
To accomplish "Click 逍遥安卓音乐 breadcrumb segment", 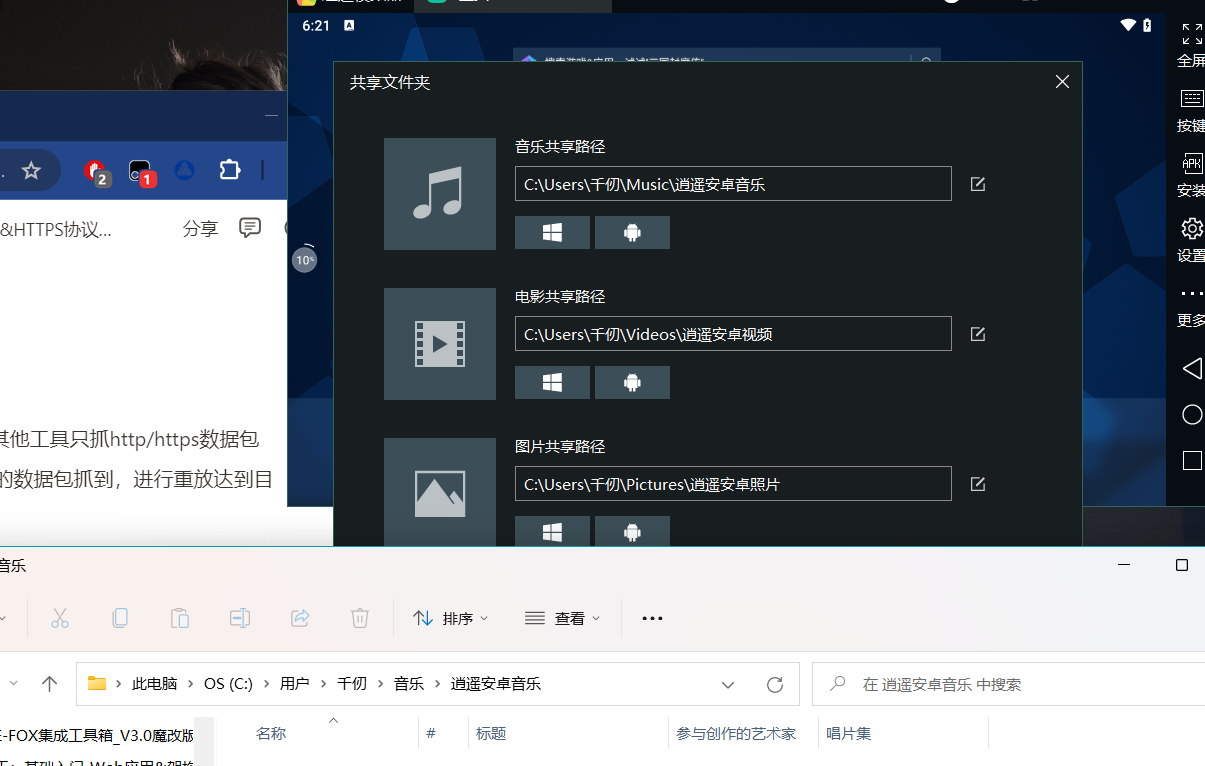I will click(496, 684).
